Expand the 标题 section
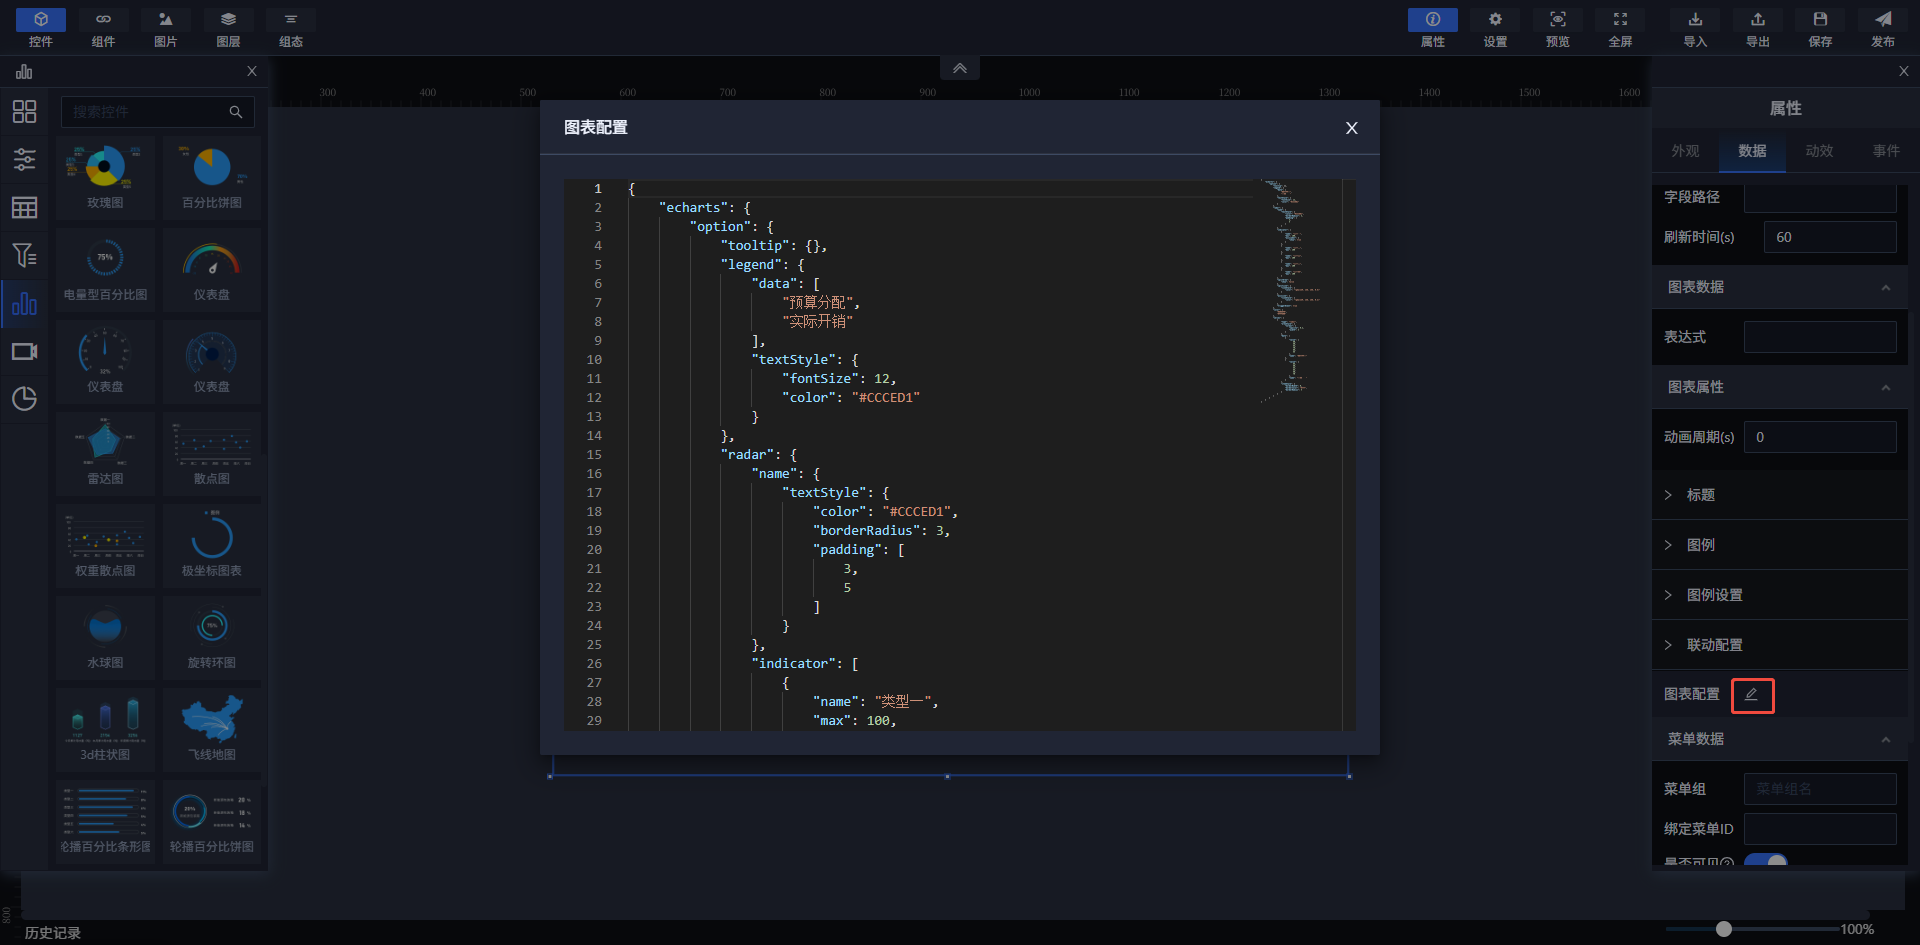This screenshot has width=1920, height=945. [1700, 495]
